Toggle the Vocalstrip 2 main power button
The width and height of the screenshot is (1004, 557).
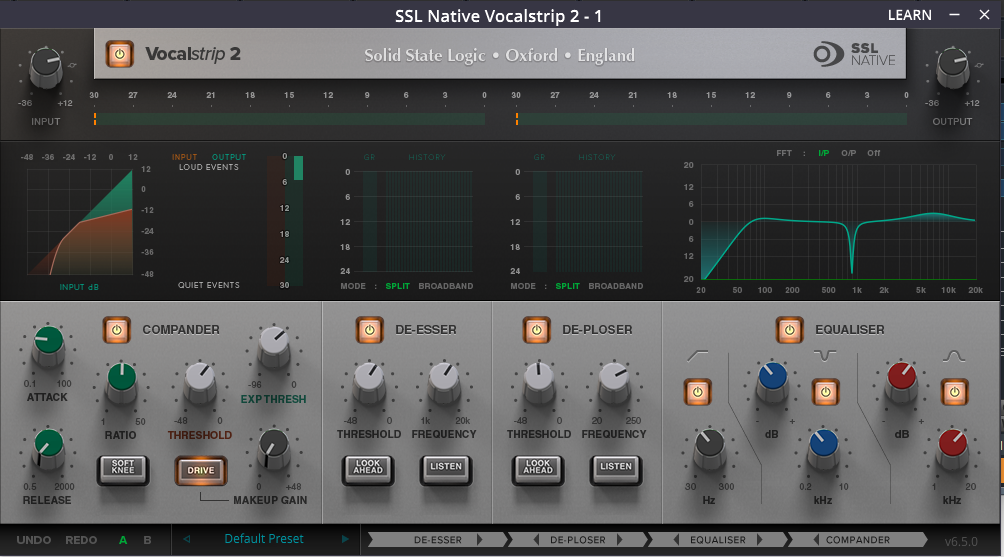tap(120, 54)
